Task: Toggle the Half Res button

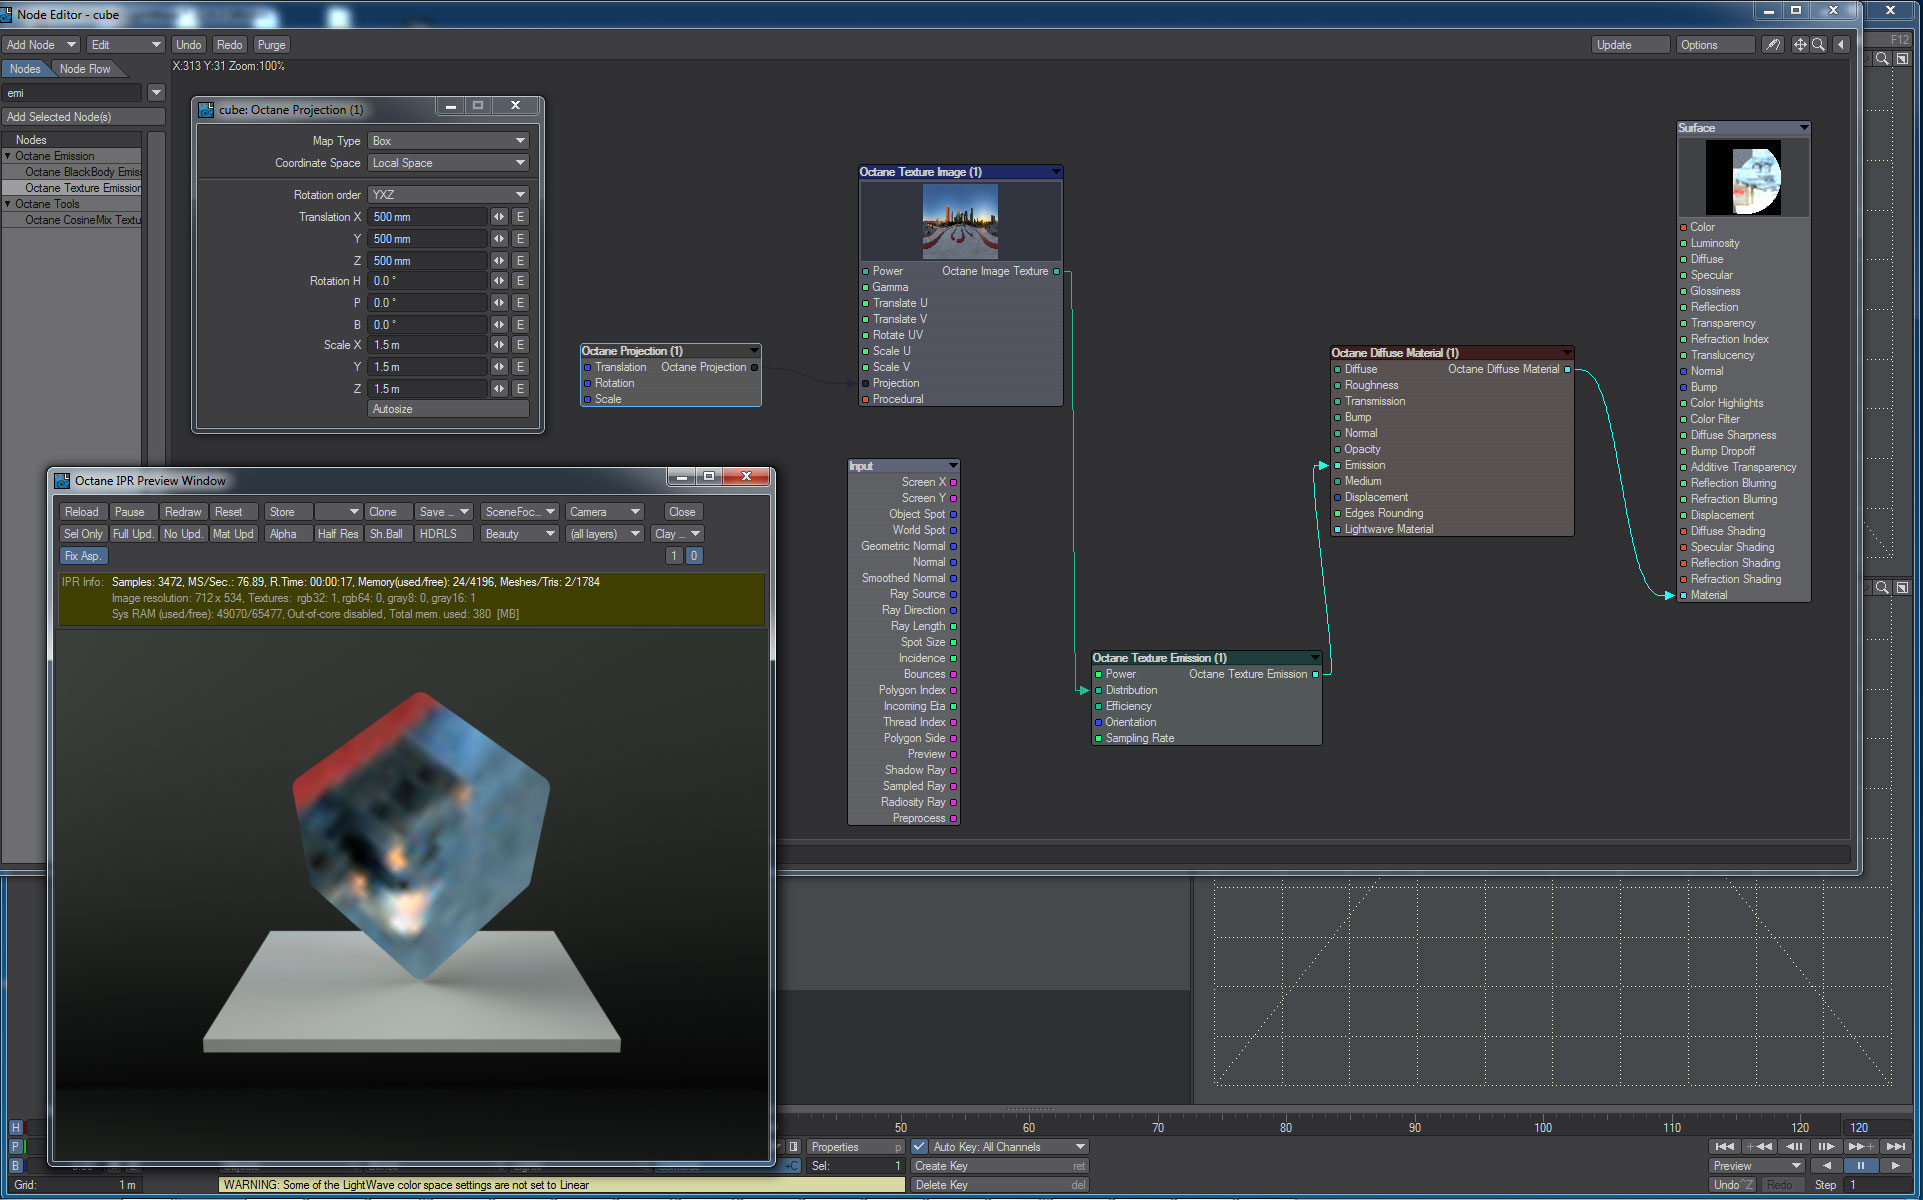Action: pos(337,534)
